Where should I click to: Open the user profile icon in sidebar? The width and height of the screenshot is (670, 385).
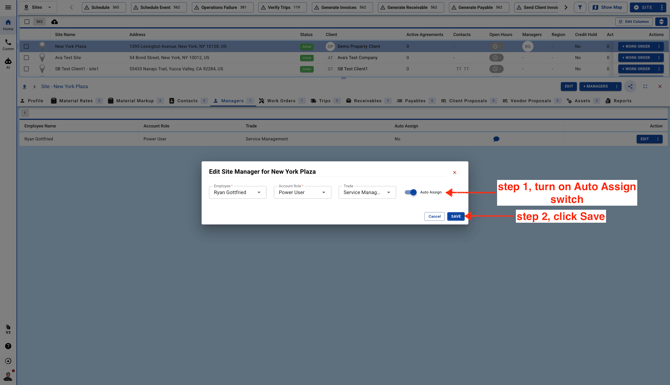pyautogui.click(x=8, y=376)
